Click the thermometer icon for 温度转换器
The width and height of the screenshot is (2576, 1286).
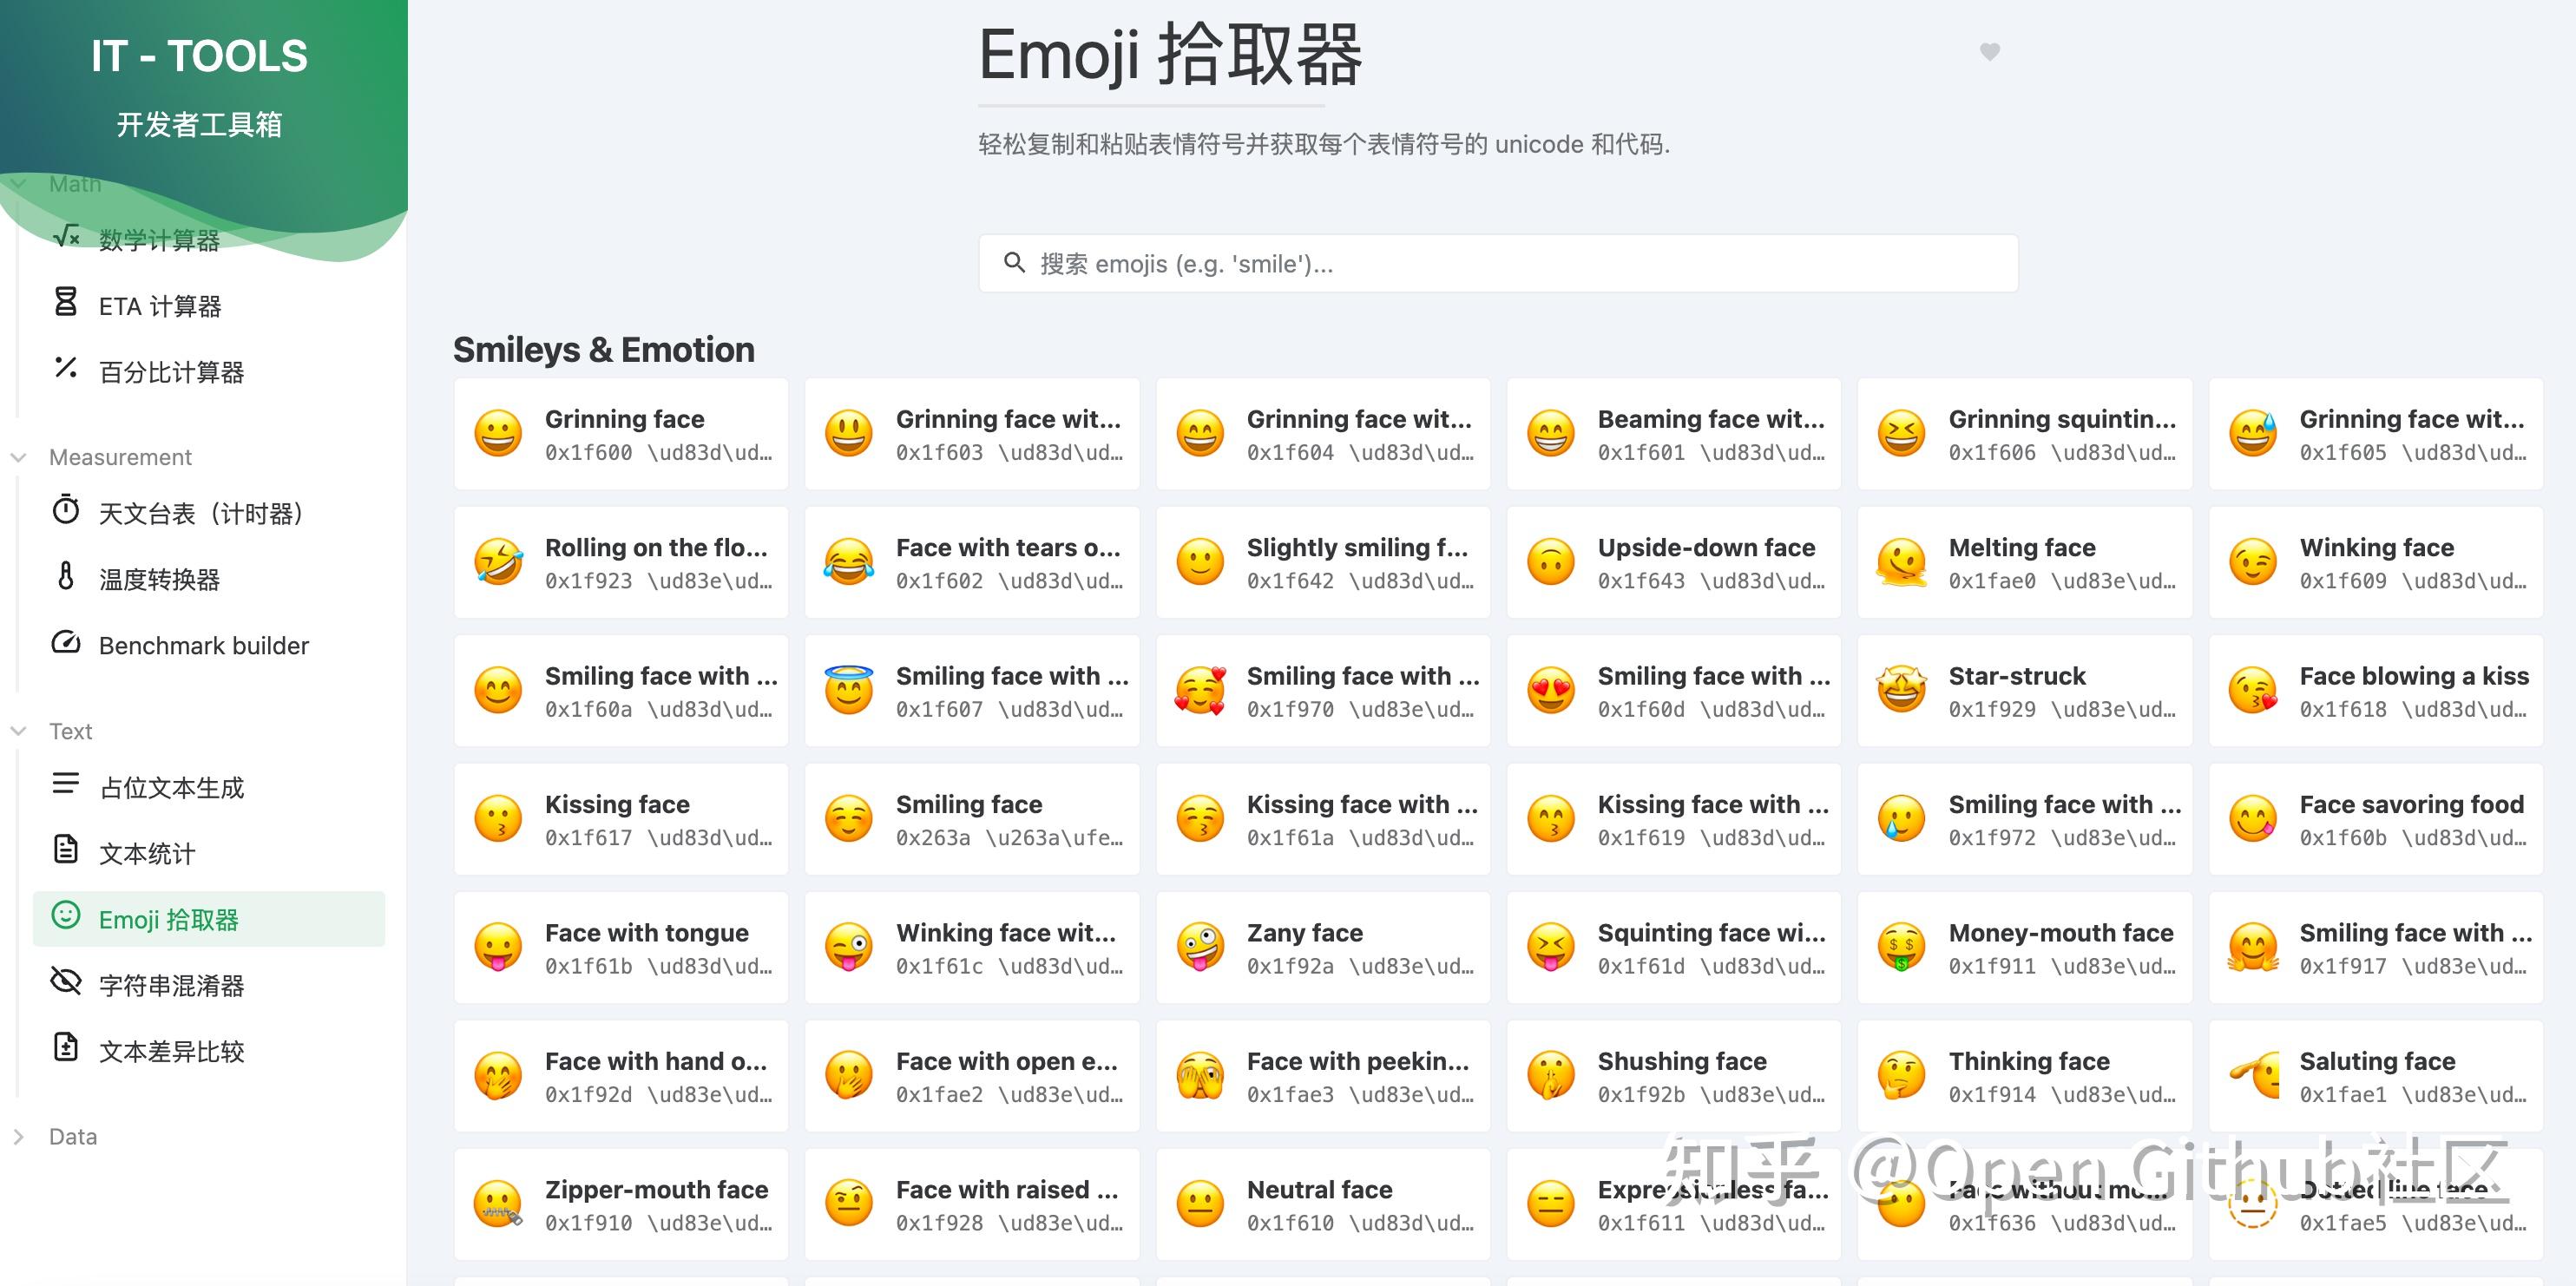pyautogui.click(x=65, y=579)
